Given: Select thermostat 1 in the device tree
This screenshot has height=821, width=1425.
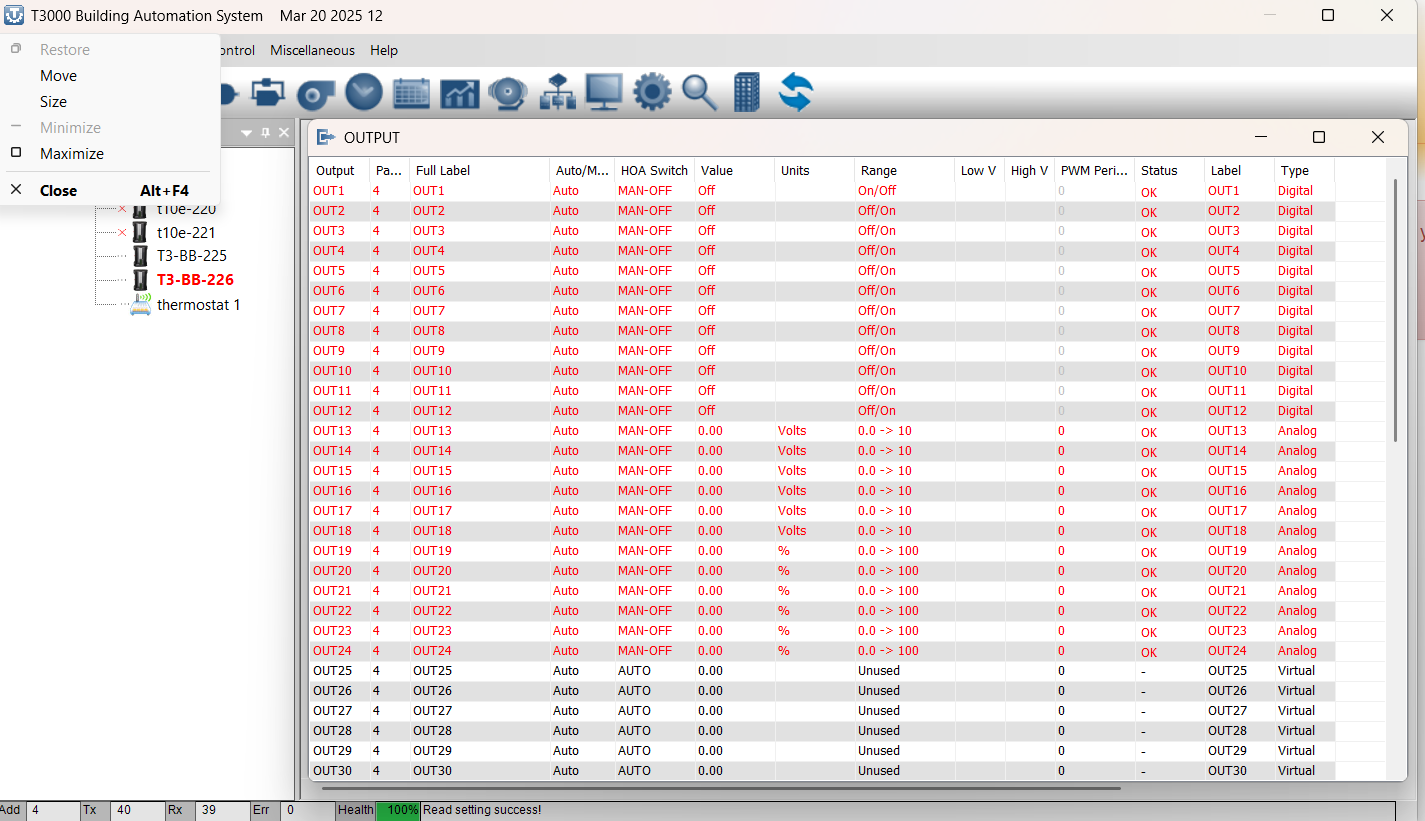Looking at the screenshot, I should [198, 305].
